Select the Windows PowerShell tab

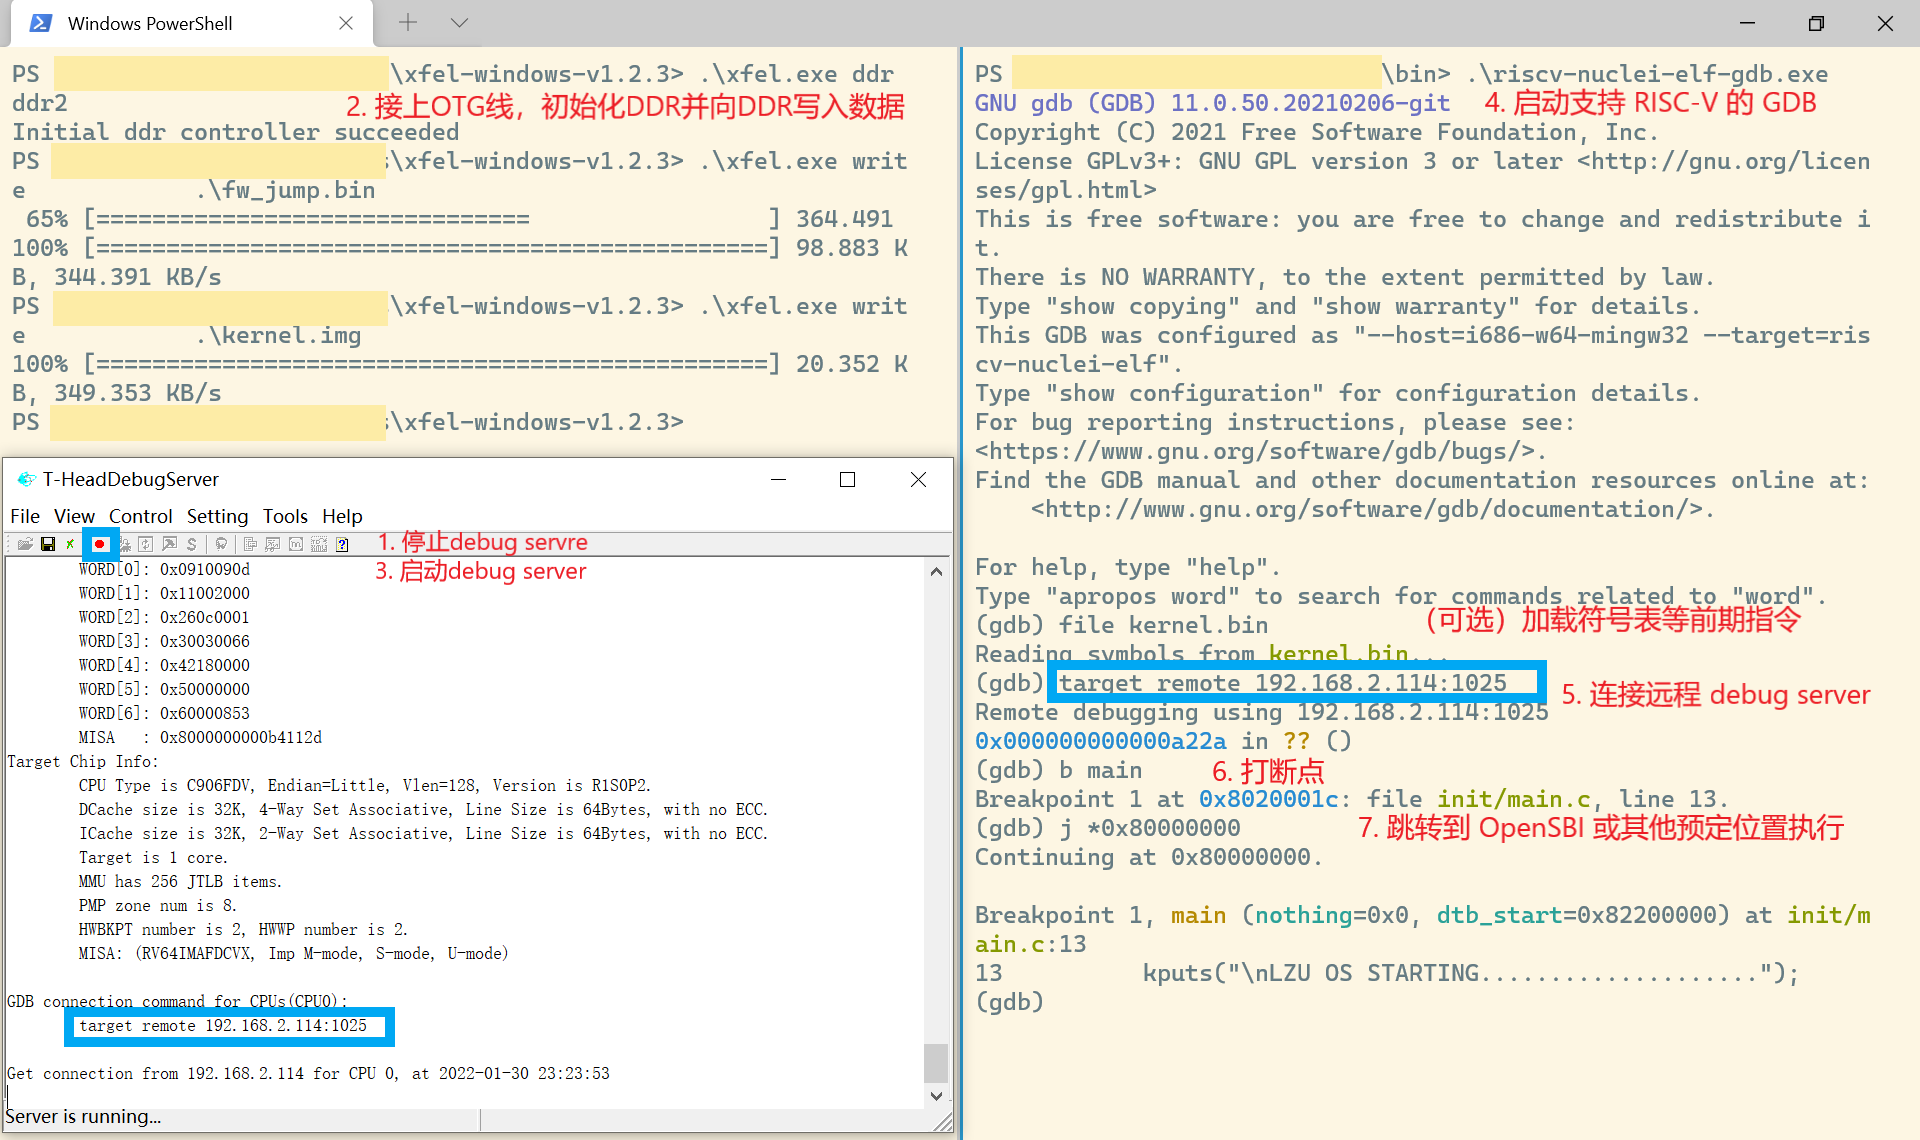tap(190, 23)
